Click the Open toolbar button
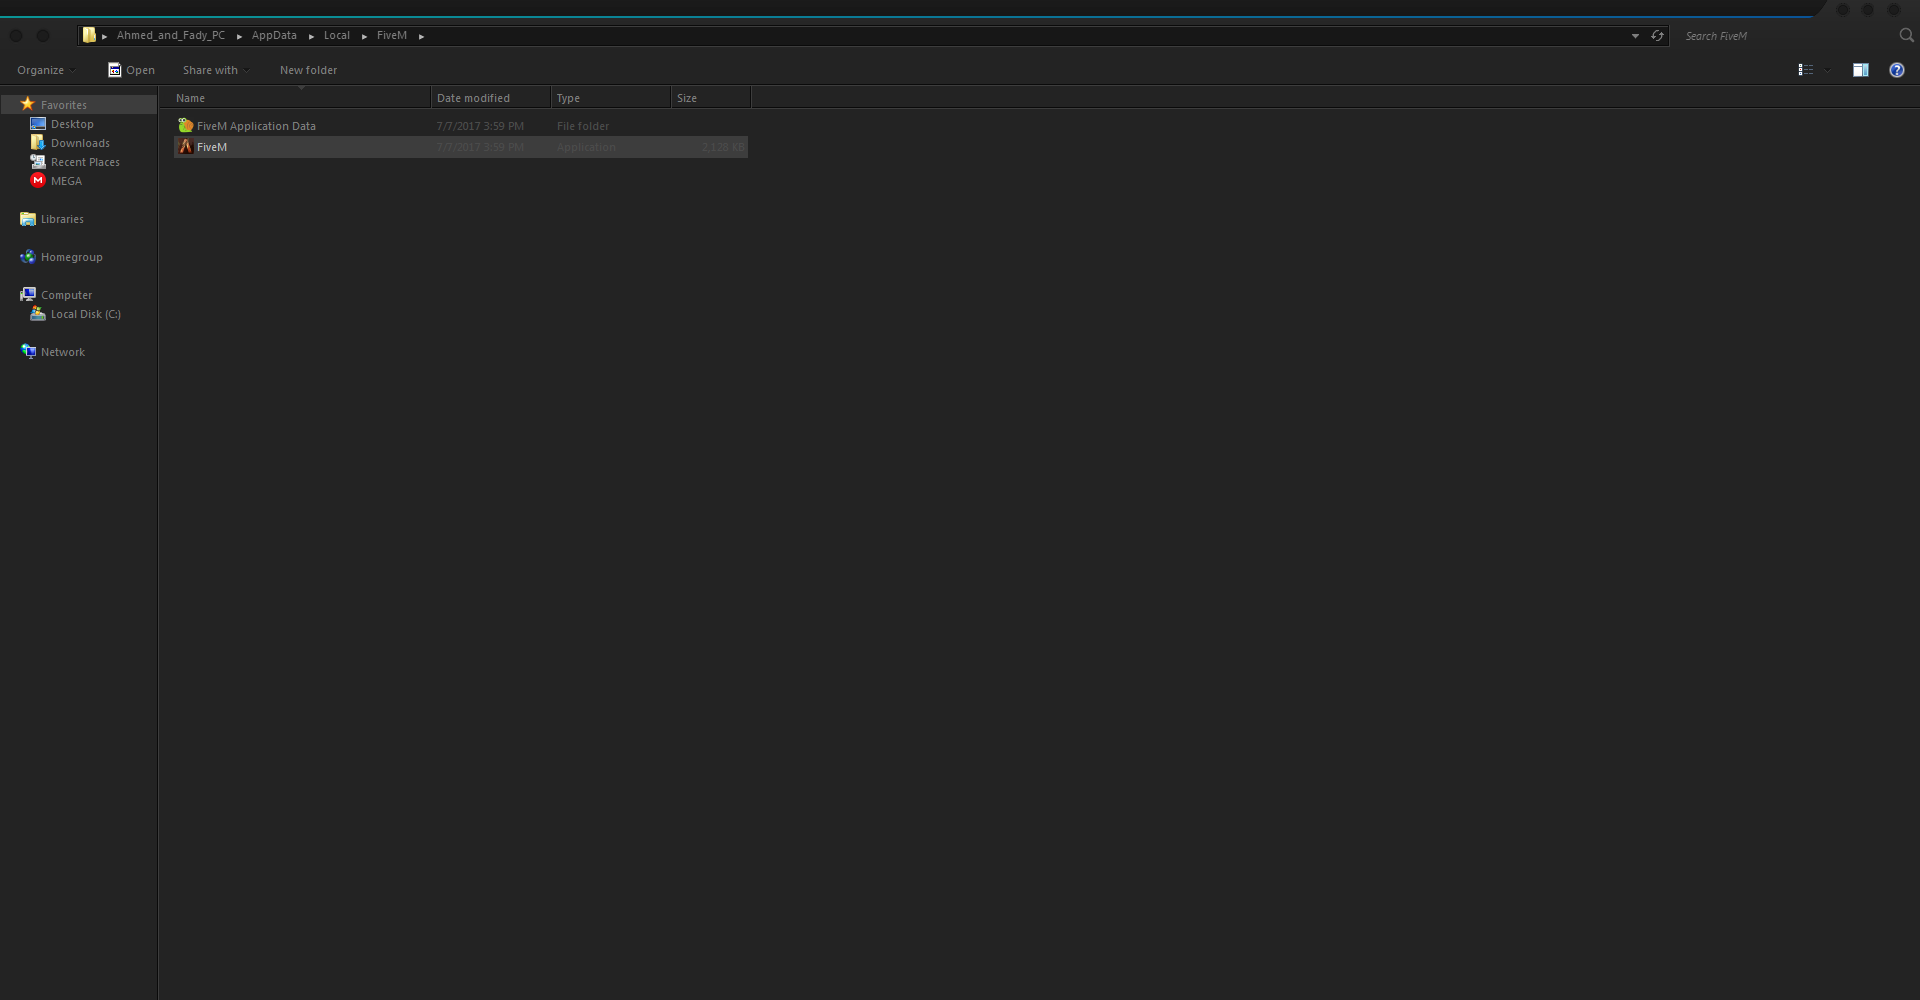 131,70
